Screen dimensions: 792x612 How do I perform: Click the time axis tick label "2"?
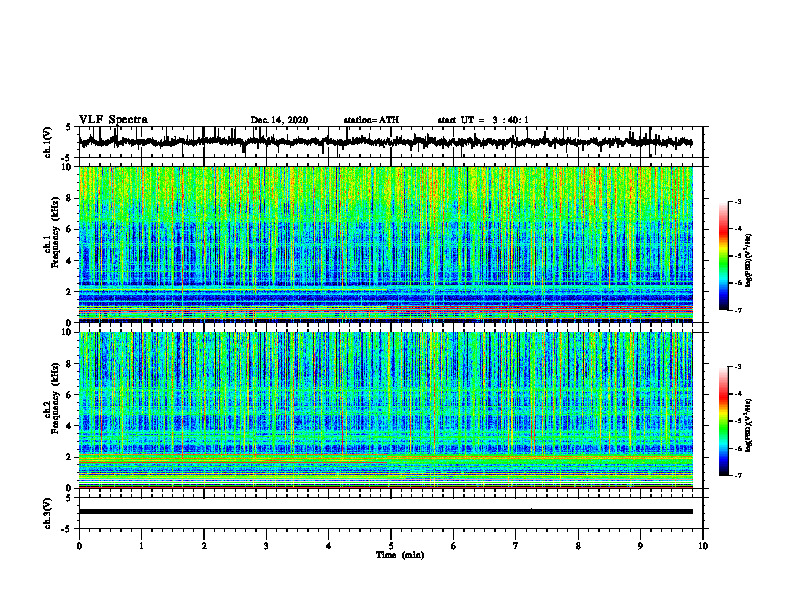click(x=204, y=546)
